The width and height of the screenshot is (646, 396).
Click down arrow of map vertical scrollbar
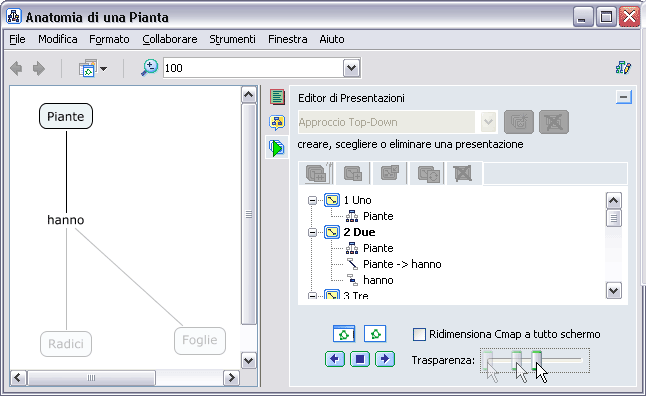(x=248, y=361)
